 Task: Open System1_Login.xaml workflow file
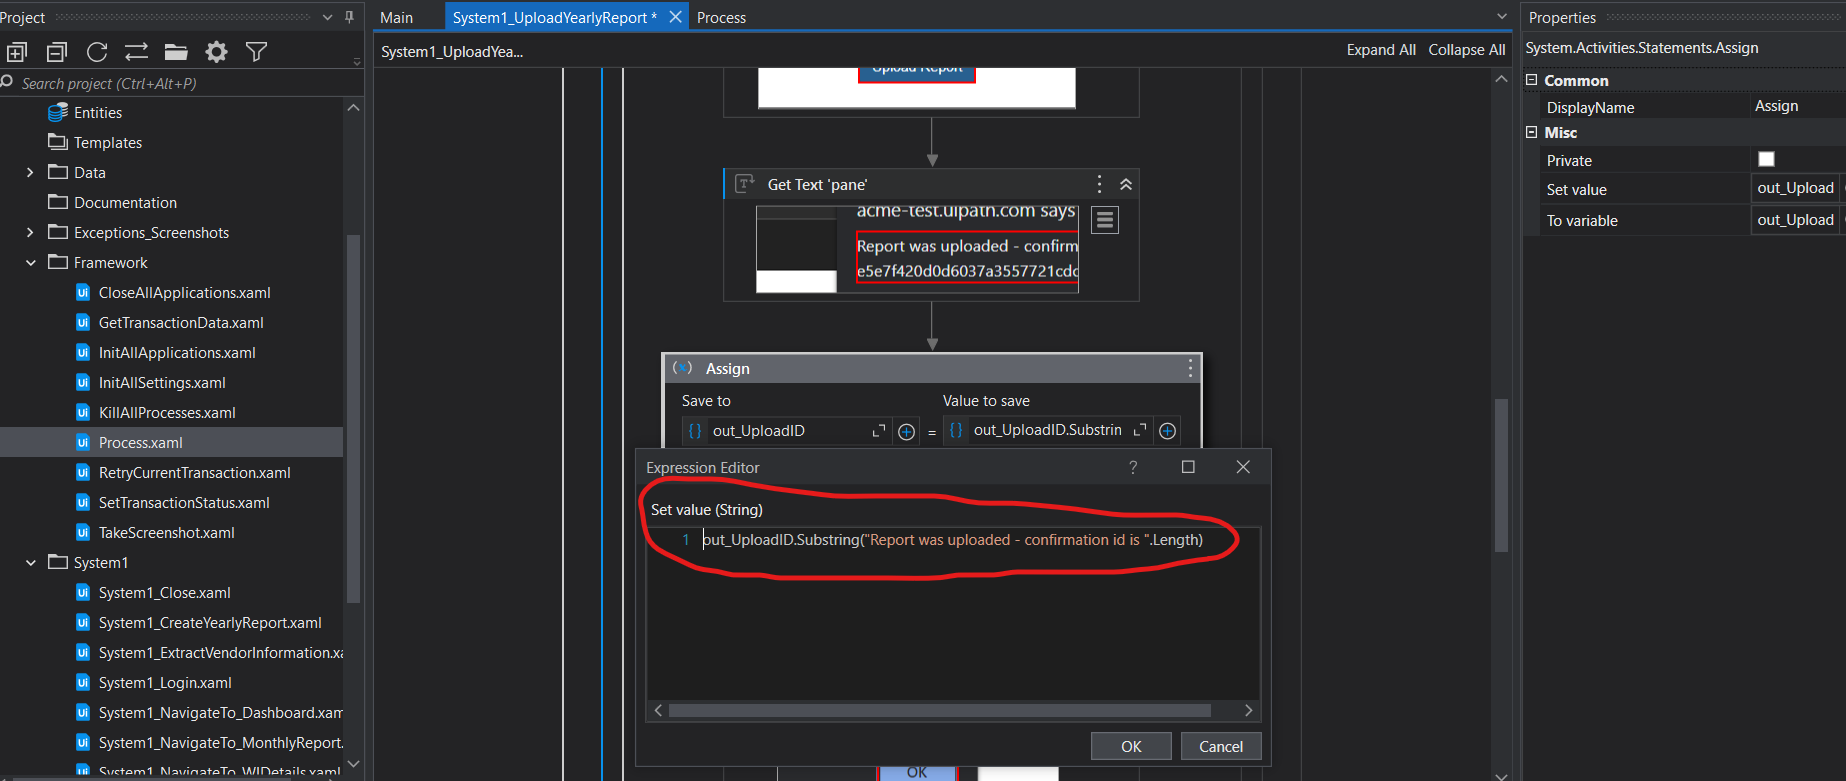coord(165,682)
